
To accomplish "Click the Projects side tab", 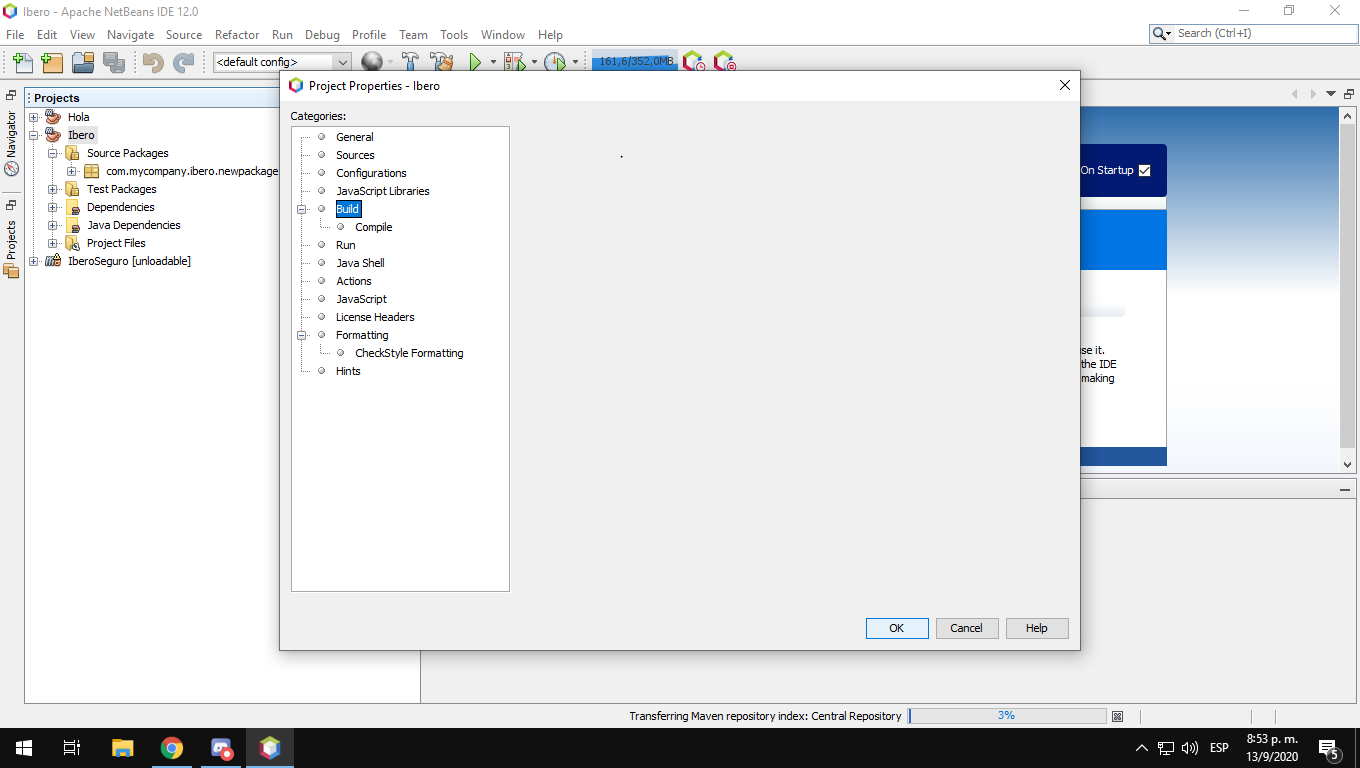I will coord(11,247).
